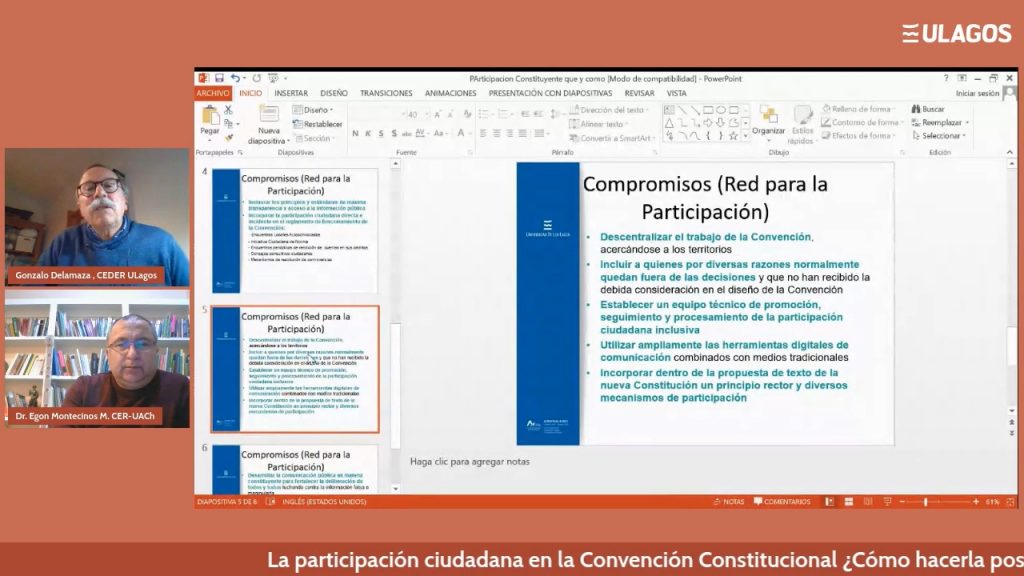Toggle normal view button in status bar
Viewport: 1024px width, 576px height.
828,502
